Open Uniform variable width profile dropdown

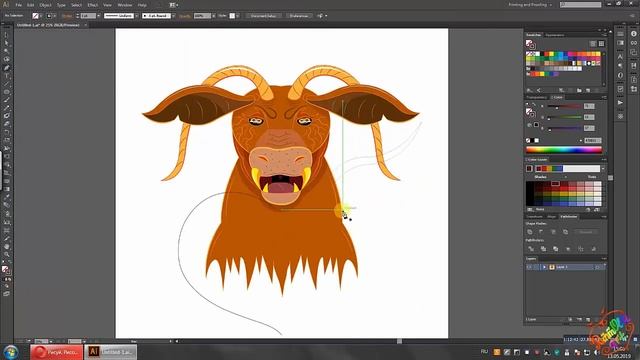tap(136, 16)
